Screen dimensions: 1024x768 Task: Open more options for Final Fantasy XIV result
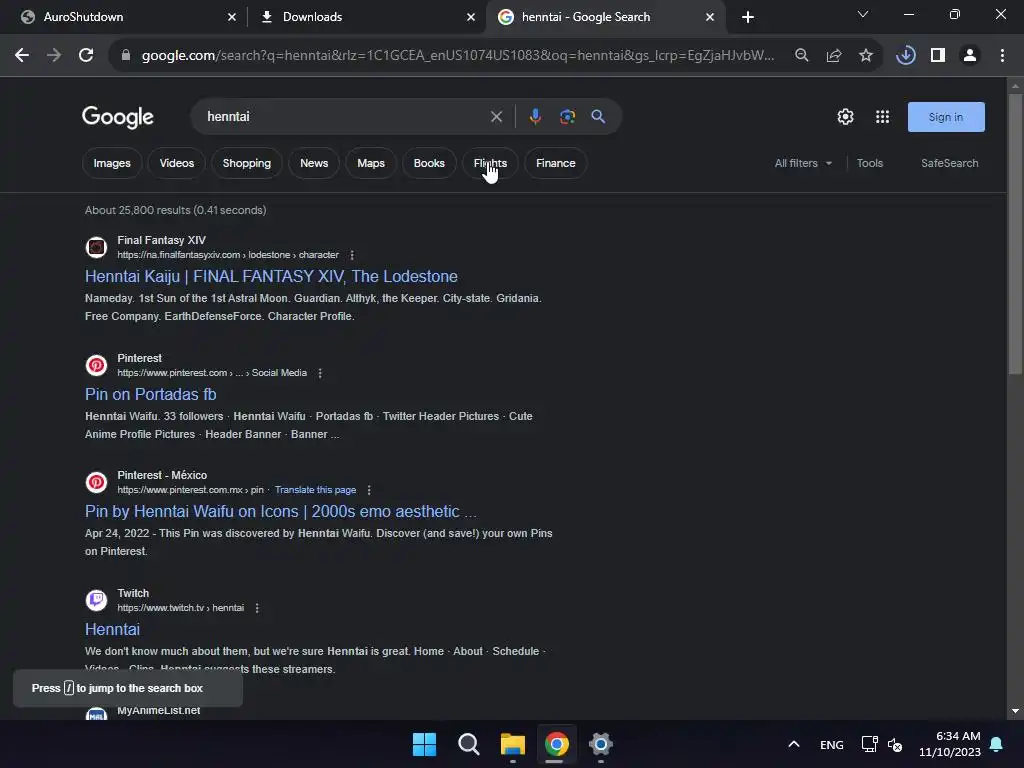pyautogui.click(x=352, y=255)
